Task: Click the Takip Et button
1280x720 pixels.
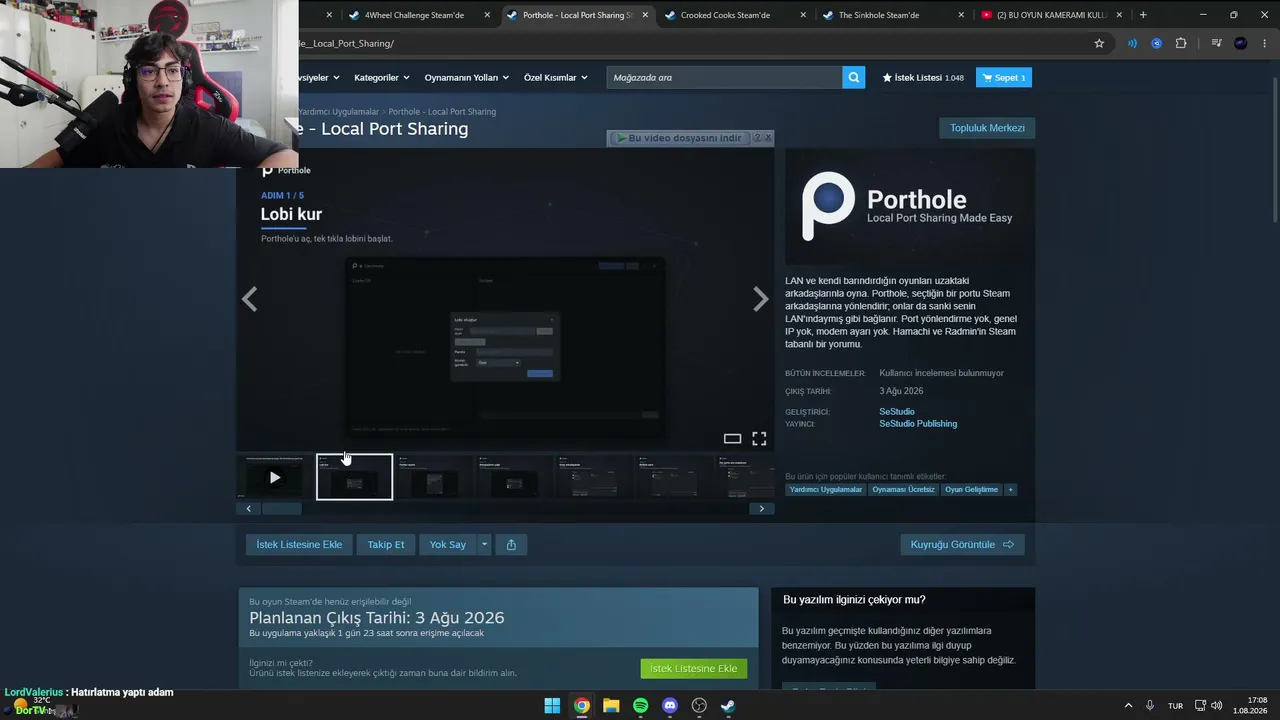Action: (x=386, y=544)
